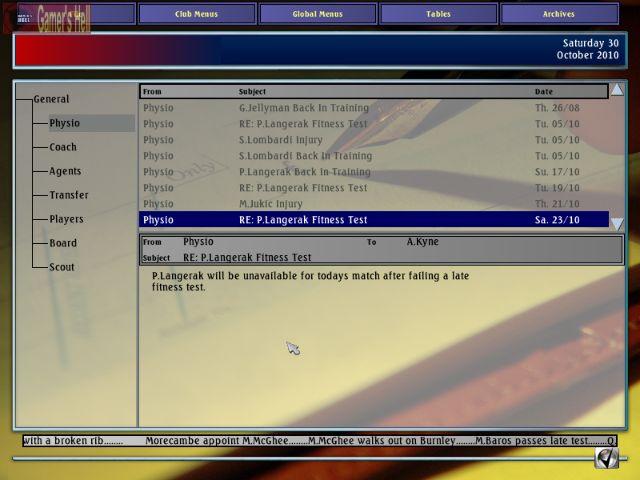Open the Transfer message category

[x=69, y=195]
